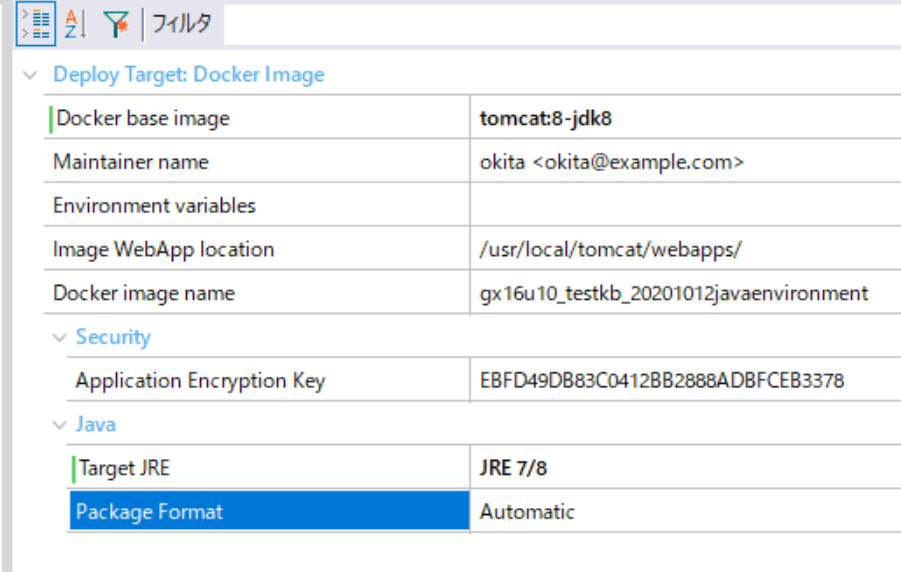Image resolution: width=901 pixels, height=572 pixels.
Task: Collapse the Security section chevron
Action: point(60,337)
